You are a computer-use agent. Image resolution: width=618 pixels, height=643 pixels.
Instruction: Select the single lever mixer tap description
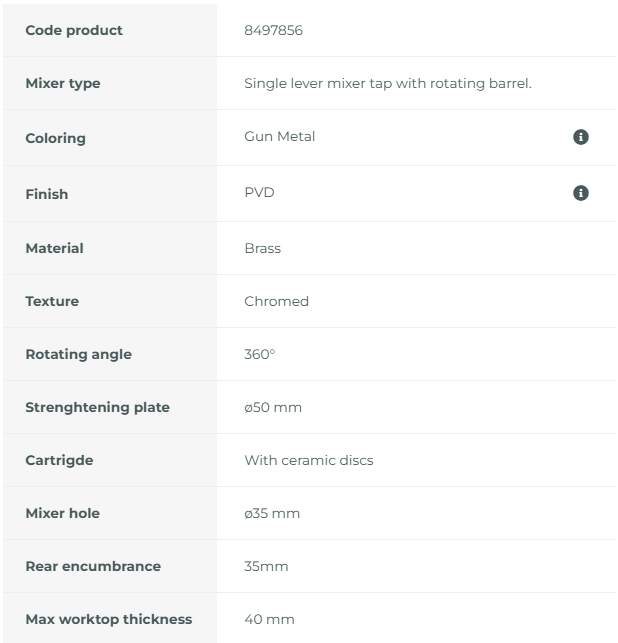pyautogui.click(x=388, y=83)
